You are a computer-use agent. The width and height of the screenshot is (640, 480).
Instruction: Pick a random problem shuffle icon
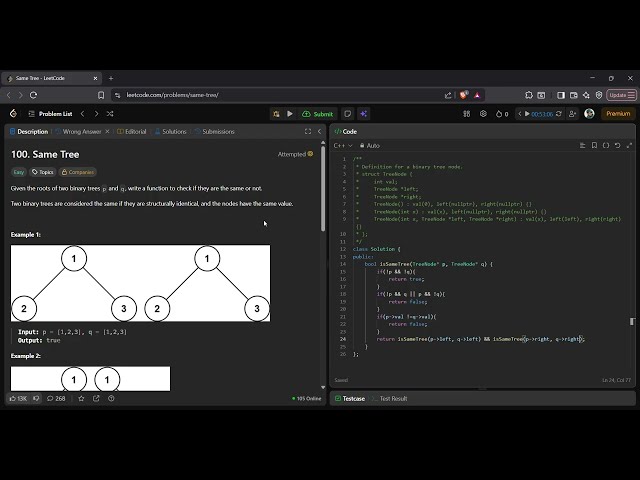pyautogui.click(x=110, y=114)
